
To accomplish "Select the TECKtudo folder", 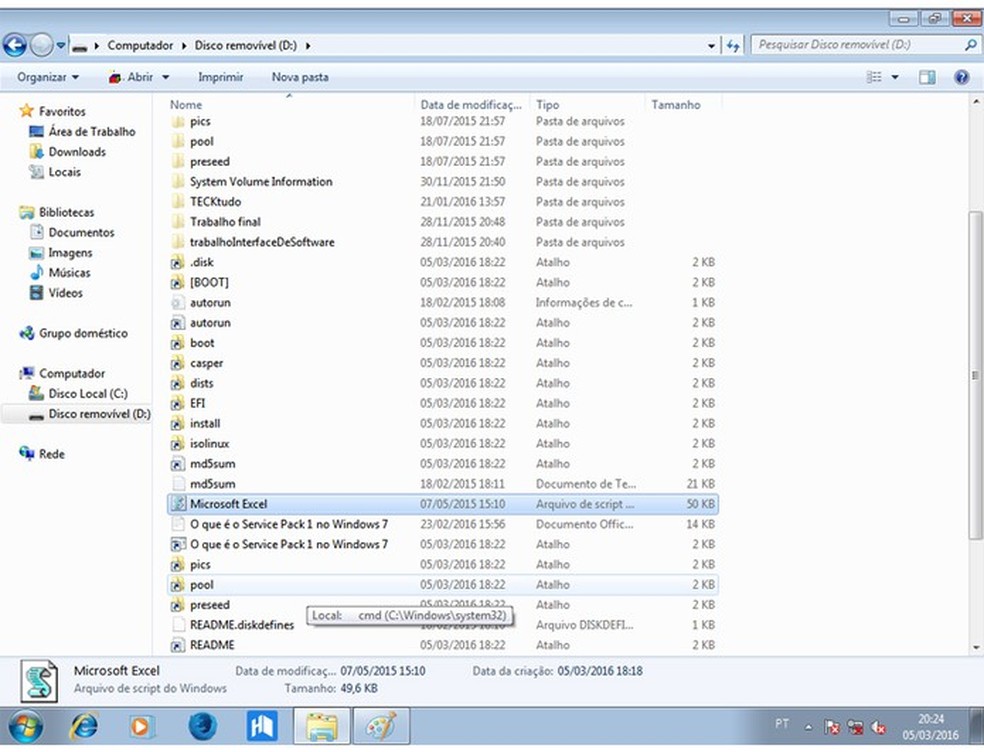I will pos(215,202).
